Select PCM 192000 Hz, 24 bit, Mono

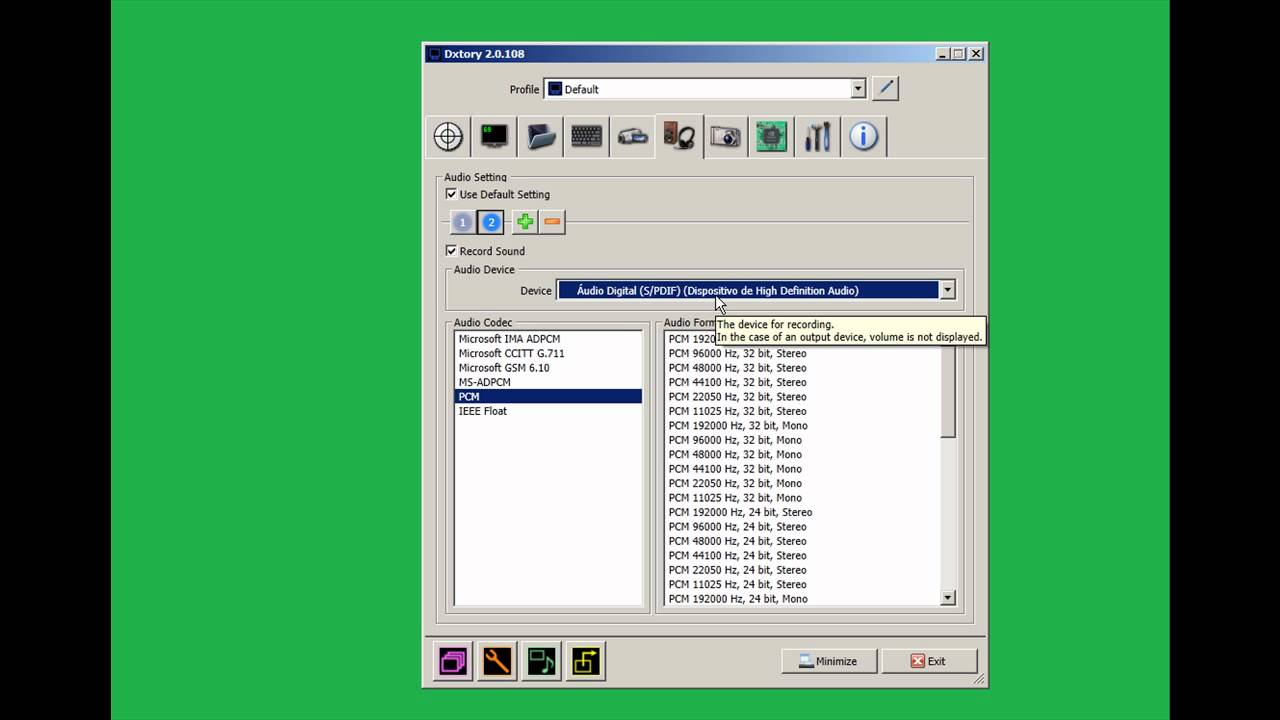click(x=803, y=598)
